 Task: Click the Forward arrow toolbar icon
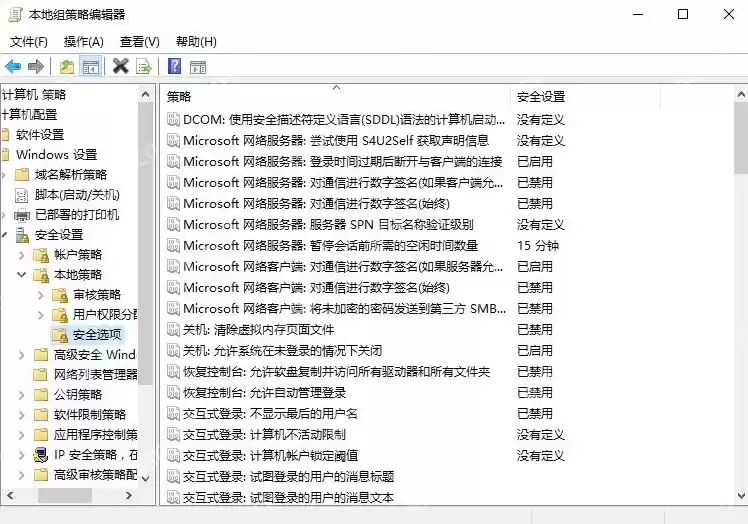(36, 66)
